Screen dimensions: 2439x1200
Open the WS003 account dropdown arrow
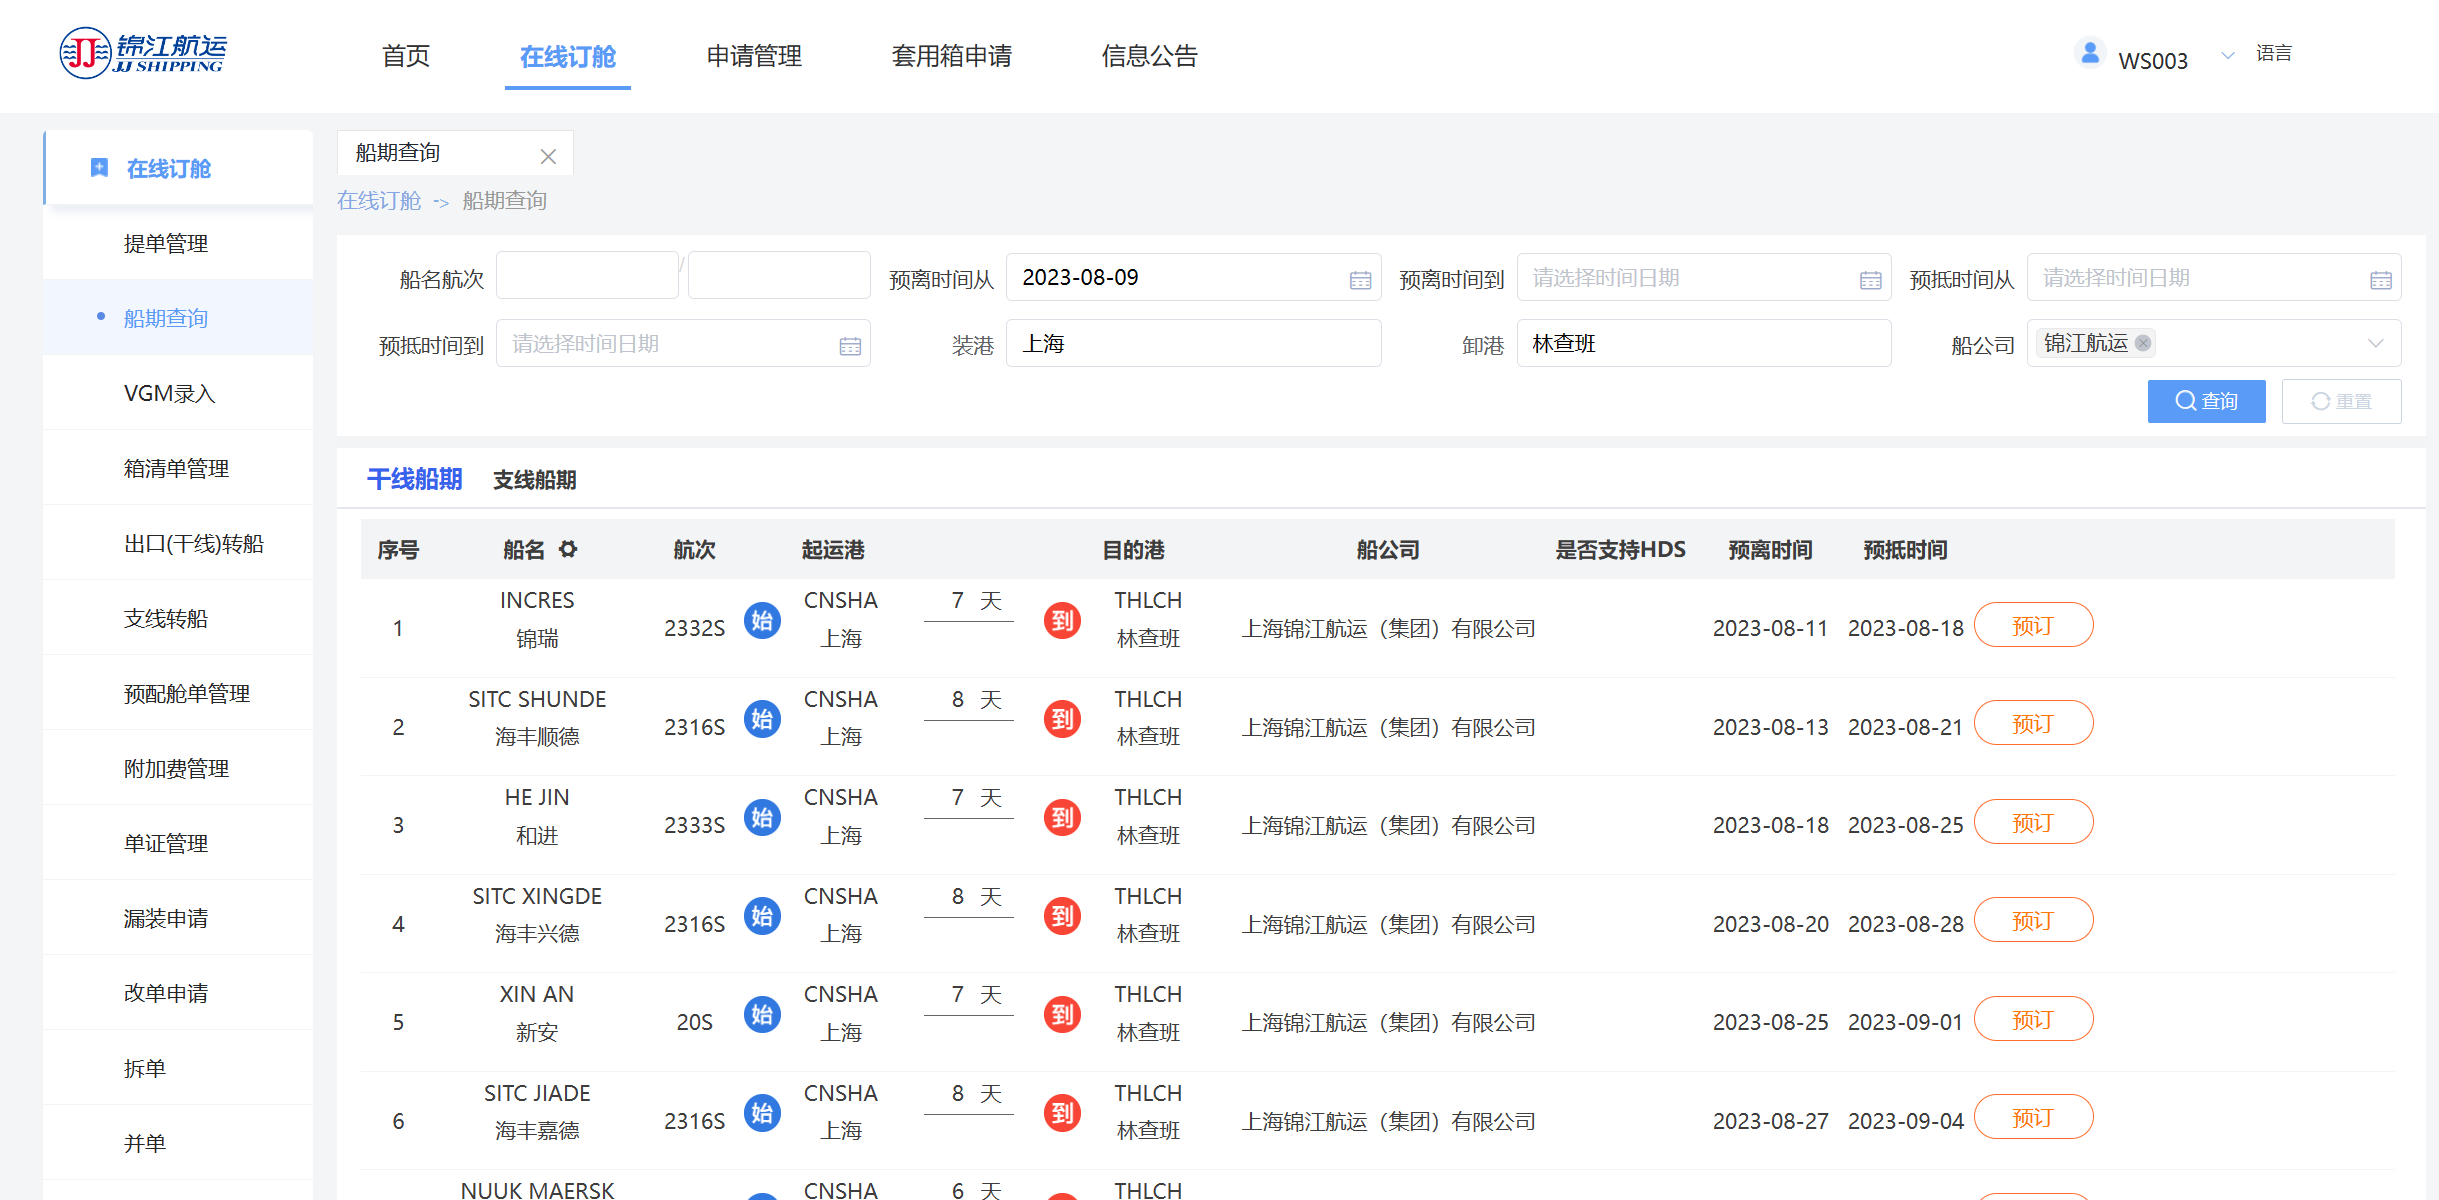coord(2228,55)
